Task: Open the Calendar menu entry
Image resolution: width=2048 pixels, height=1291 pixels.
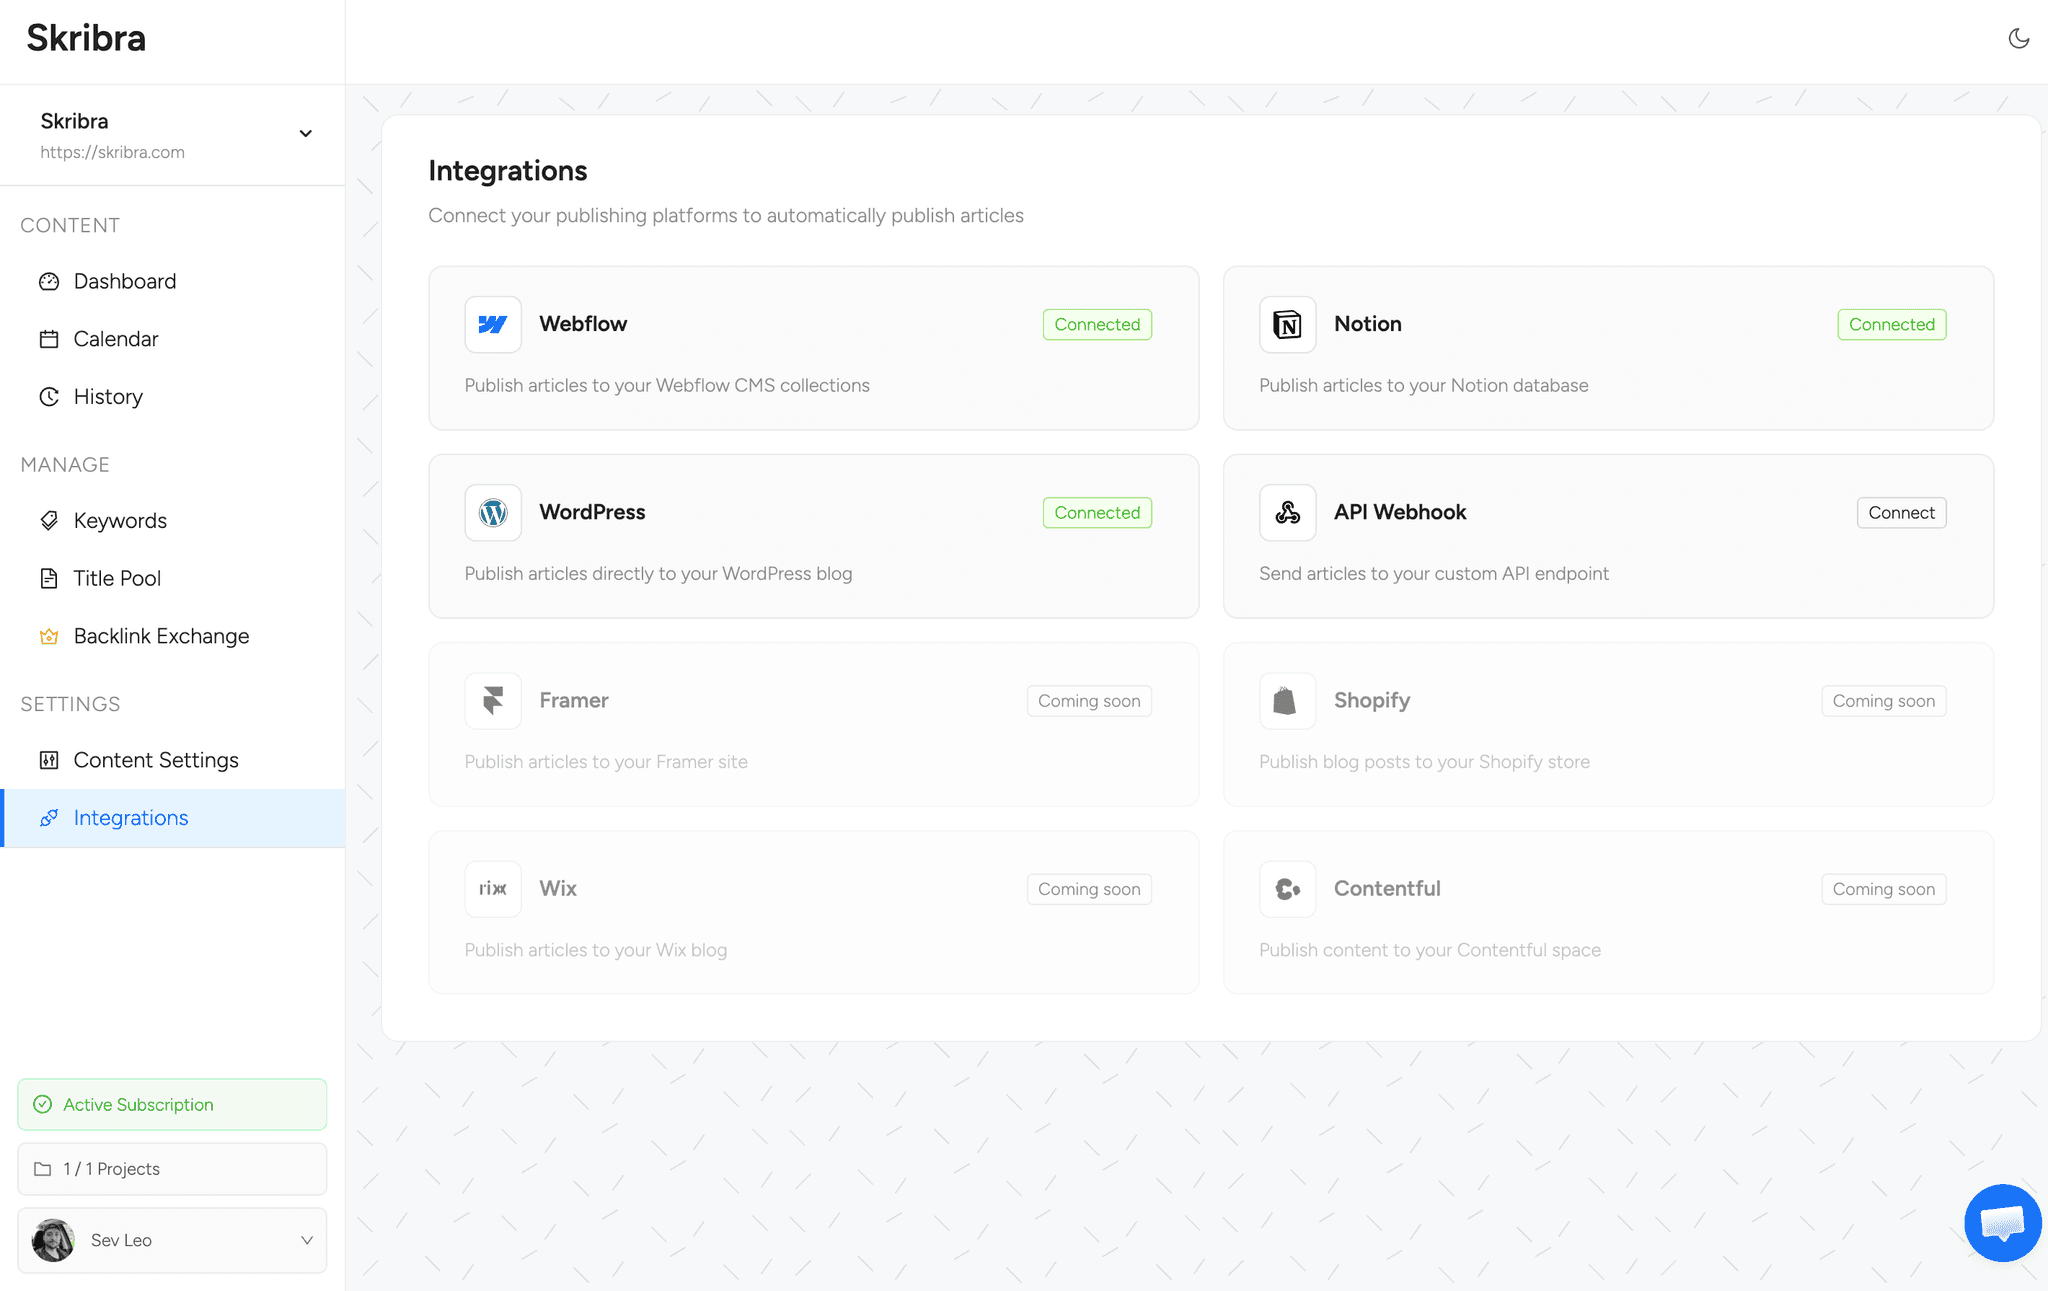Action: (115, 338)
